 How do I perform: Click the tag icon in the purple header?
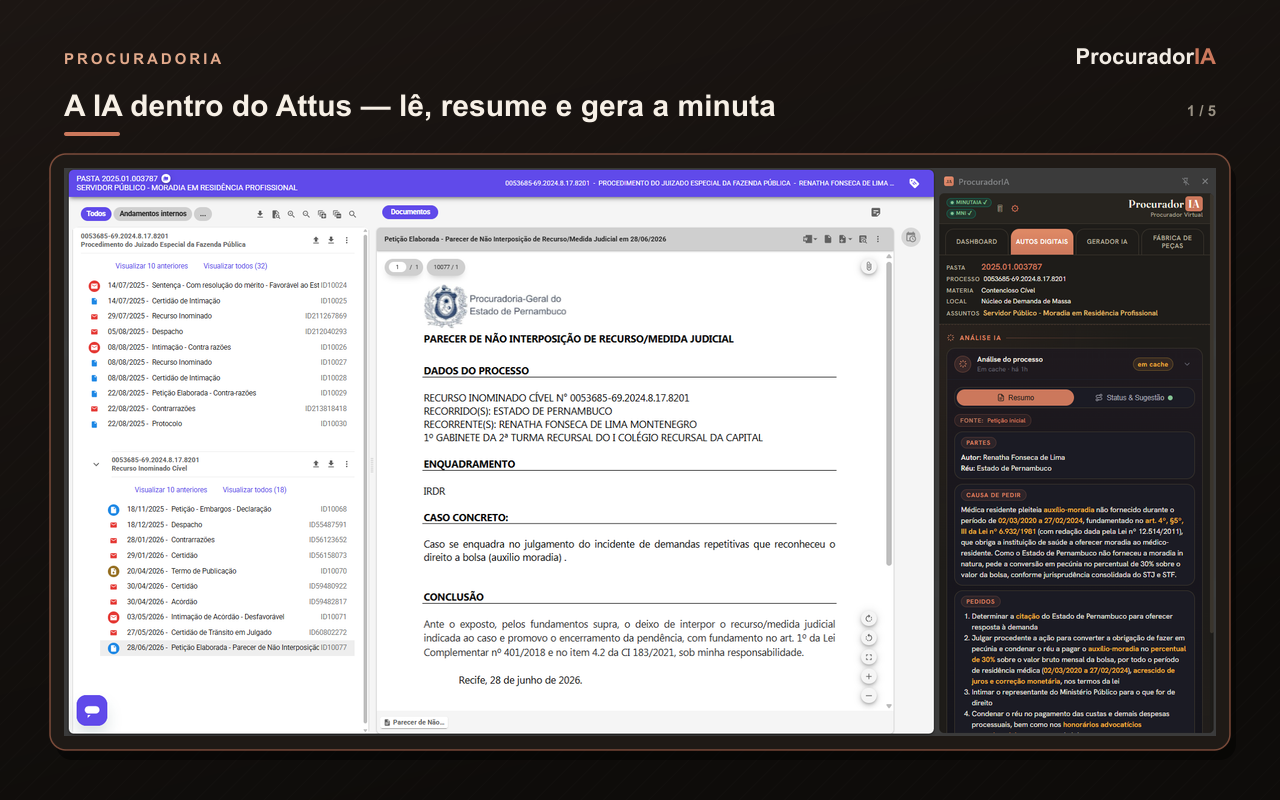tap(914, 183)
